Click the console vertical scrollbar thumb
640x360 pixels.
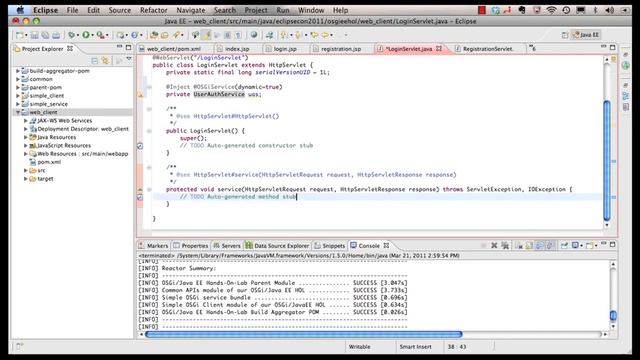click(x=613, y=316)
